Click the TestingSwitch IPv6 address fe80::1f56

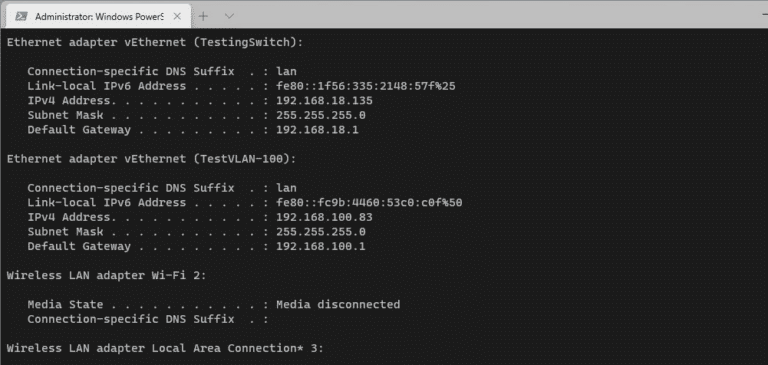pyautogui.click(x=366, y=86)
